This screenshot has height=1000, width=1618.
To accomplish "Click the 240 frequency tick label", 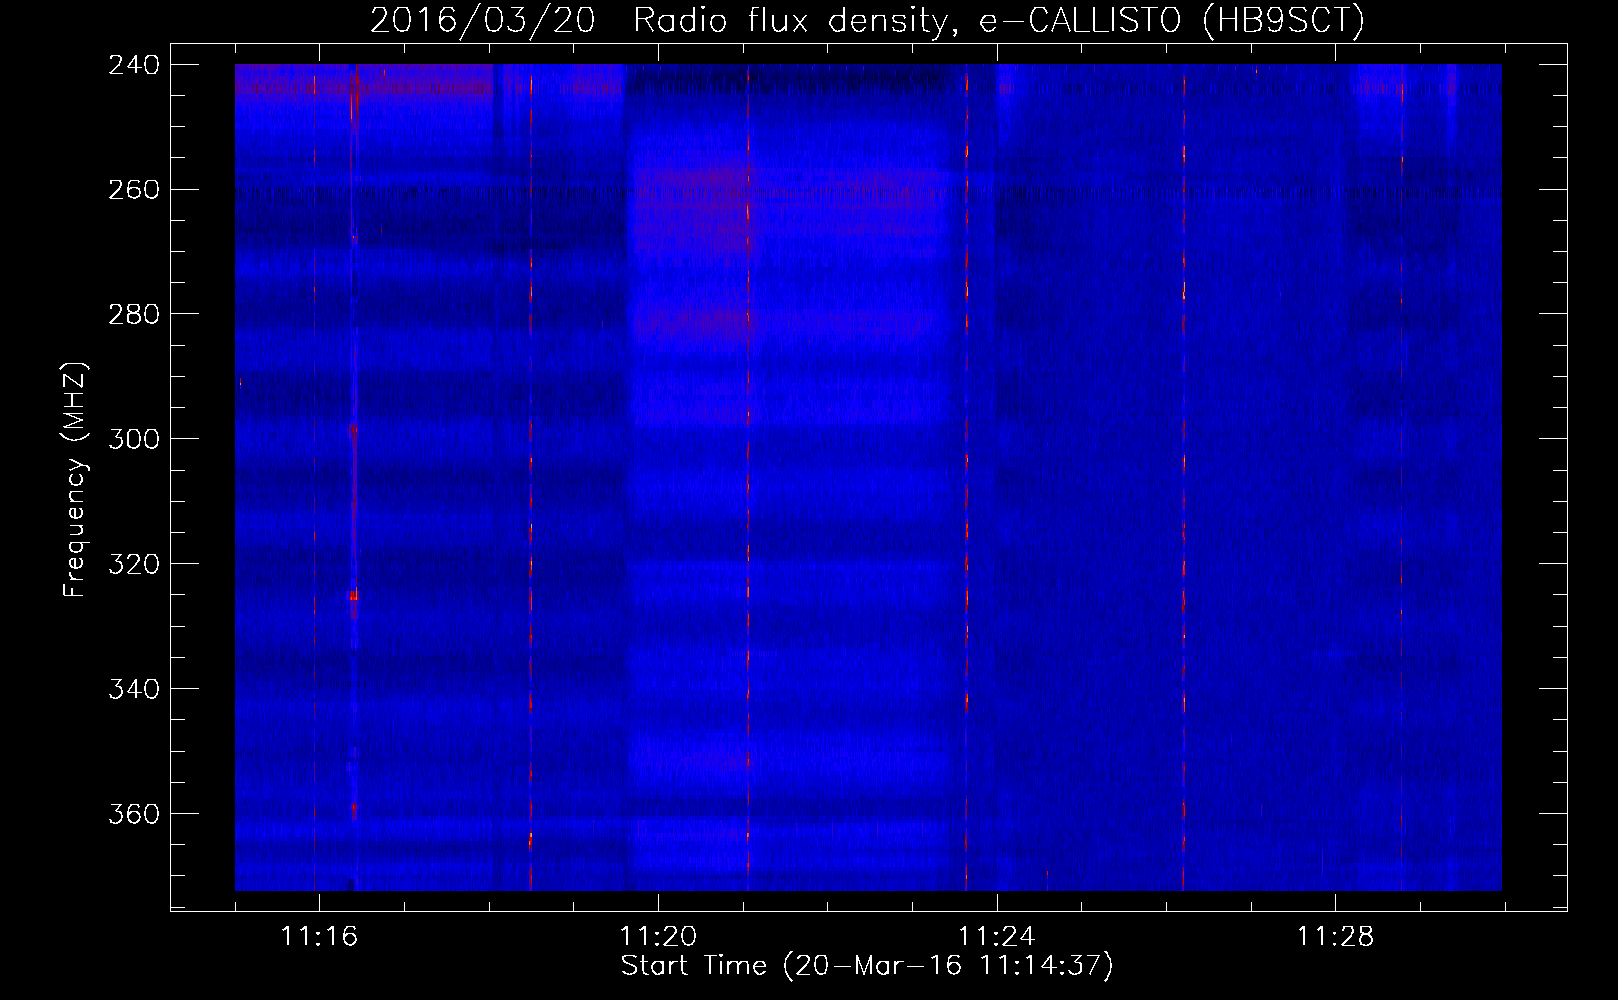I will coord(134,64).
